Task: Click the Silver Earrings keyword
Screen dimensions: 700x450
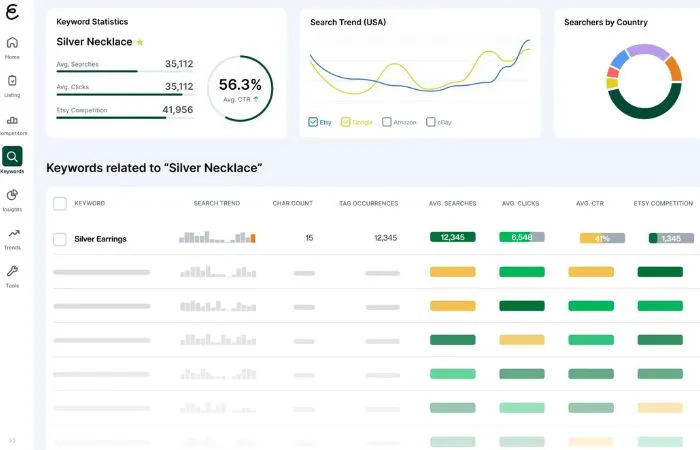Action: [100, 239]
